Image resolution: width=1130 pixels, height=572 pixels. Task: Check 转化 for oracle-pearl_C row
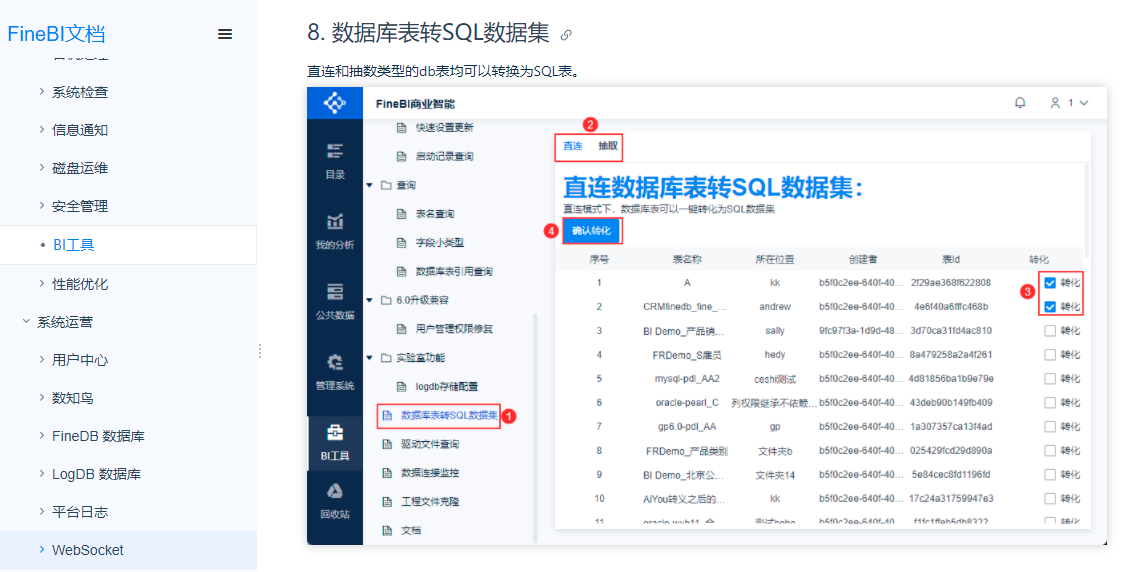click(x=1050, y=403)
